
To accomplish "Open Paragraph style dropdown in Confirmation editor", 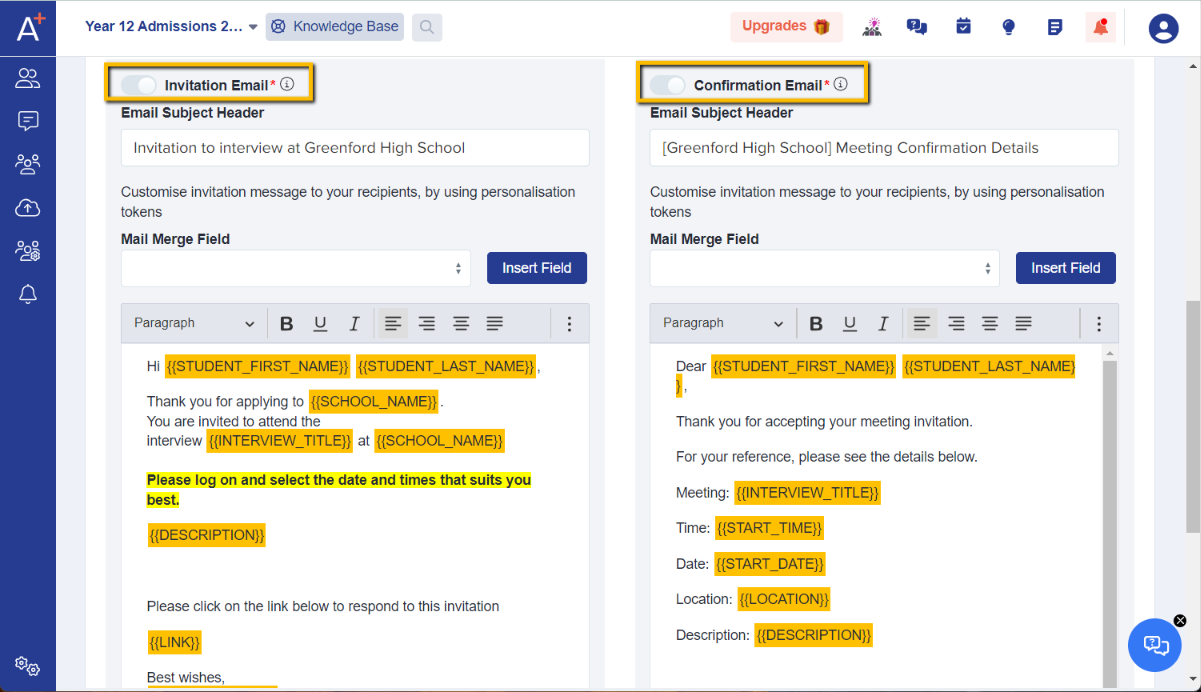I will (723, 324).
